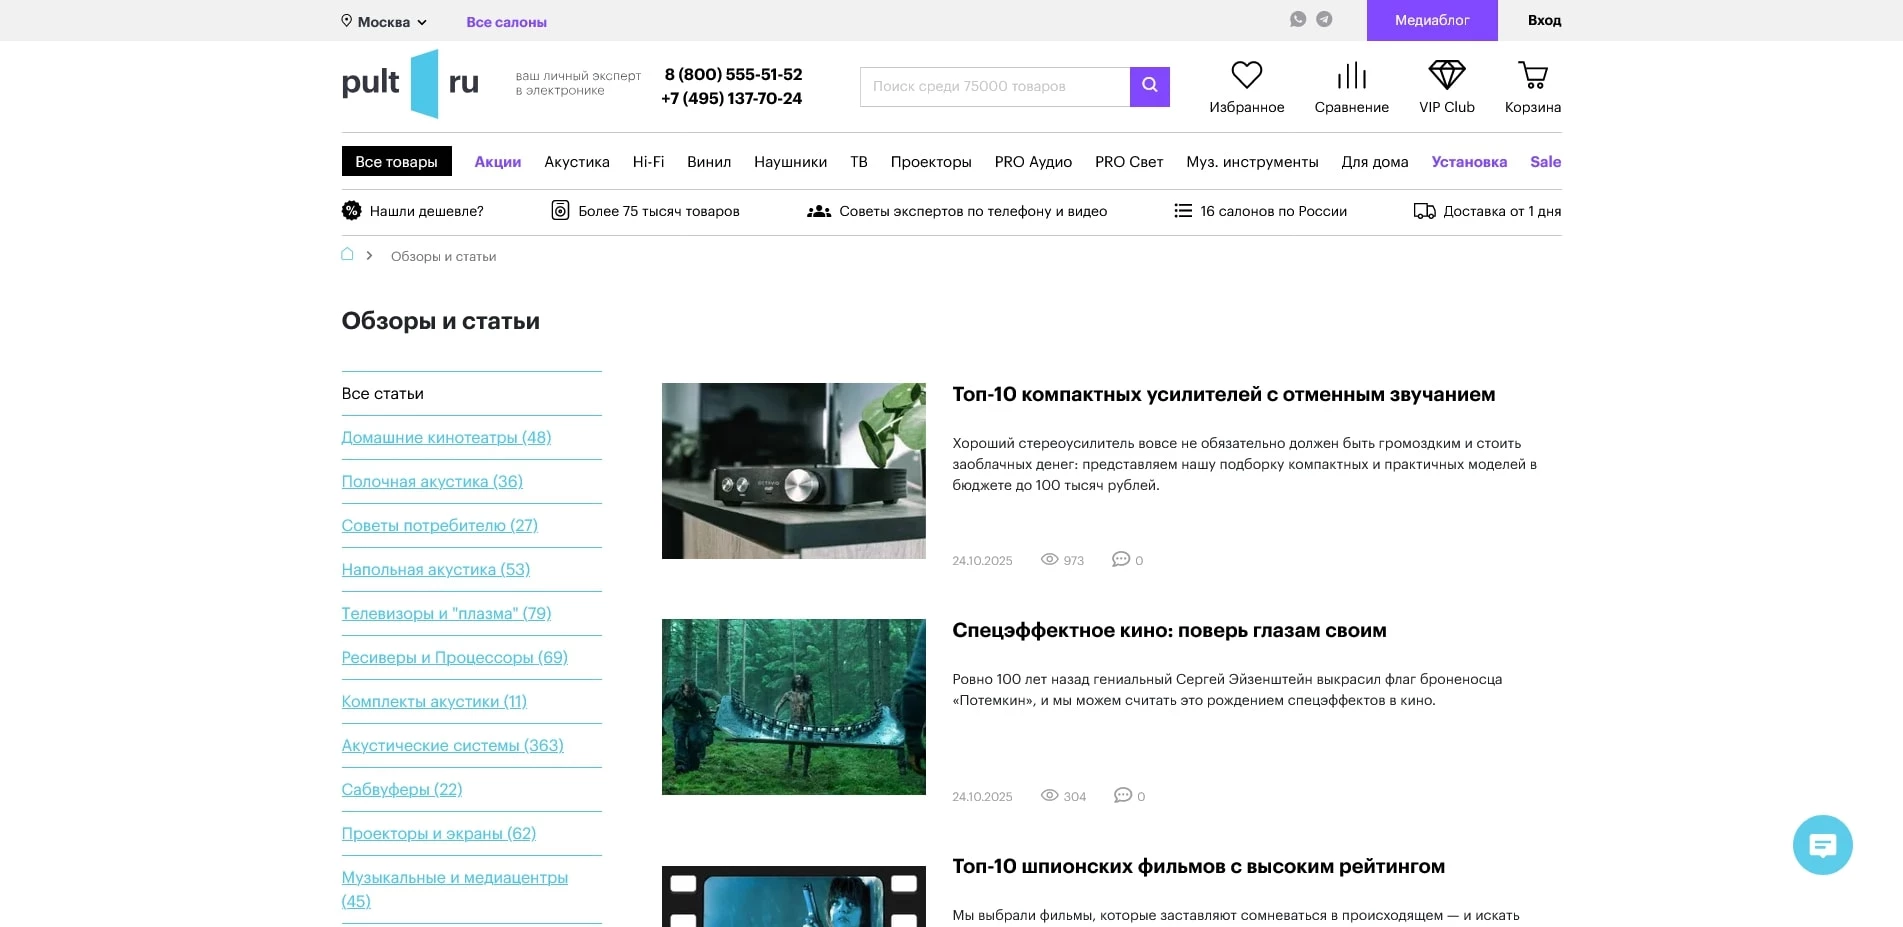Open the compact amplifier article thumbnail

tap(793, 471)
